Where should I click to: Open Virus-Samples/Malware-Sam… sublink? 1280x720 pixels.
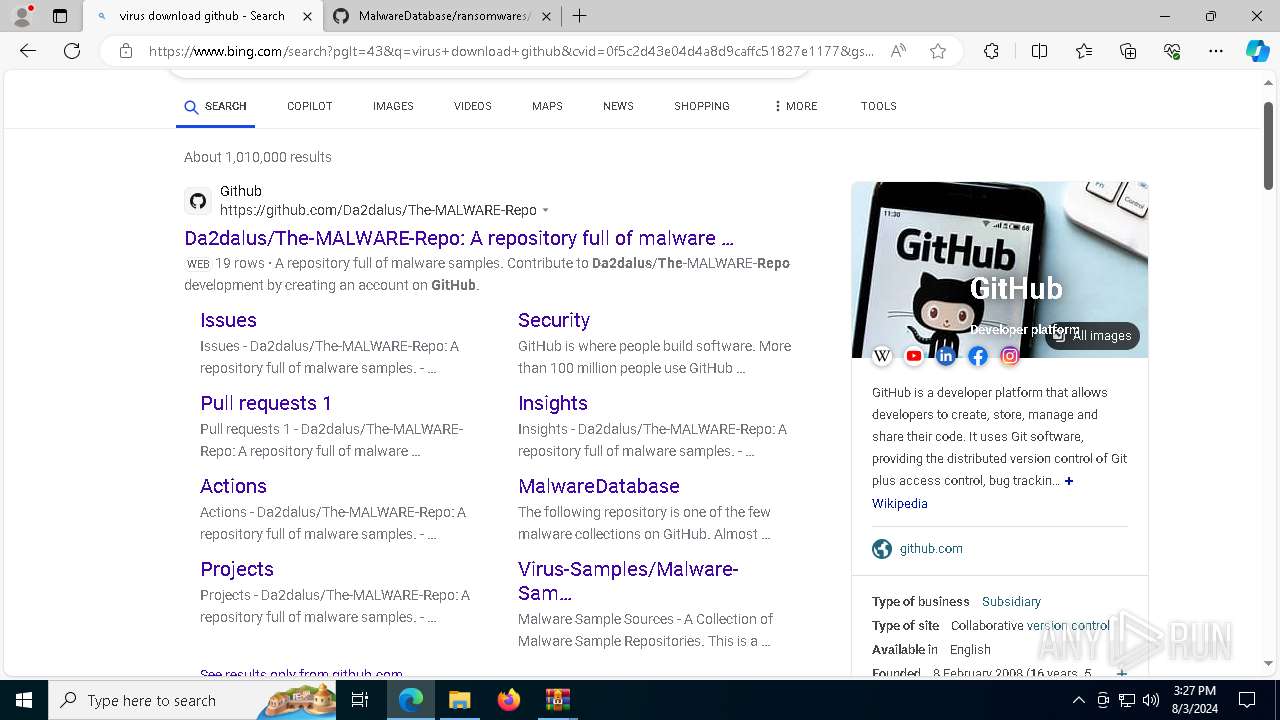(x=628, y=580)
